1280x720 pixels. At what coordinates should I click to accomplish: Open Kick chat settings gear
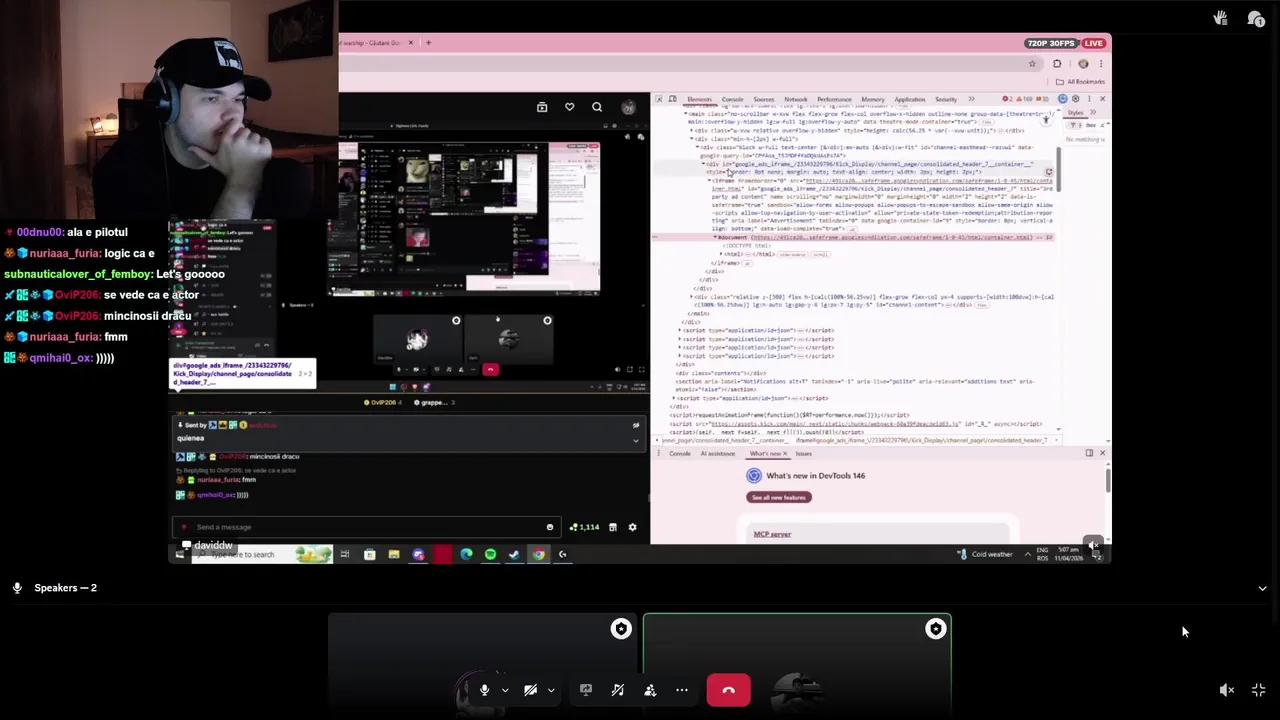[x=632, y=527]
